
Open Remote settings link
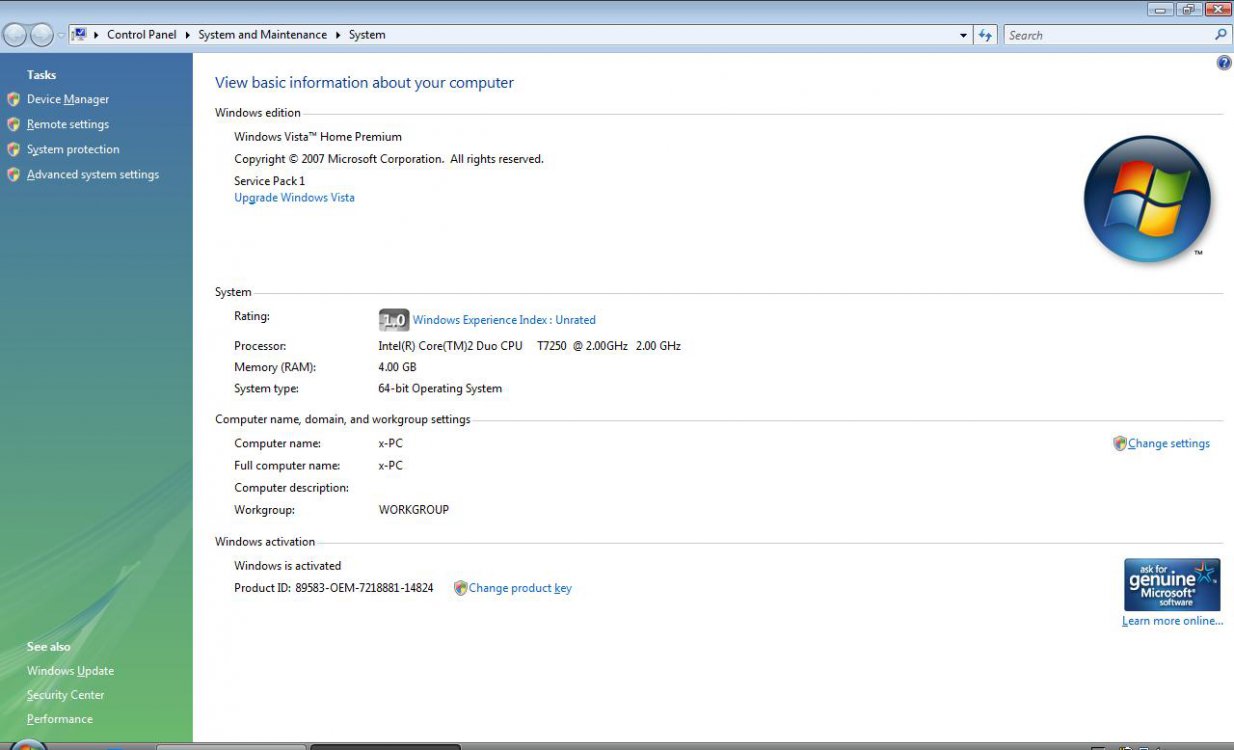click(68, 124)
